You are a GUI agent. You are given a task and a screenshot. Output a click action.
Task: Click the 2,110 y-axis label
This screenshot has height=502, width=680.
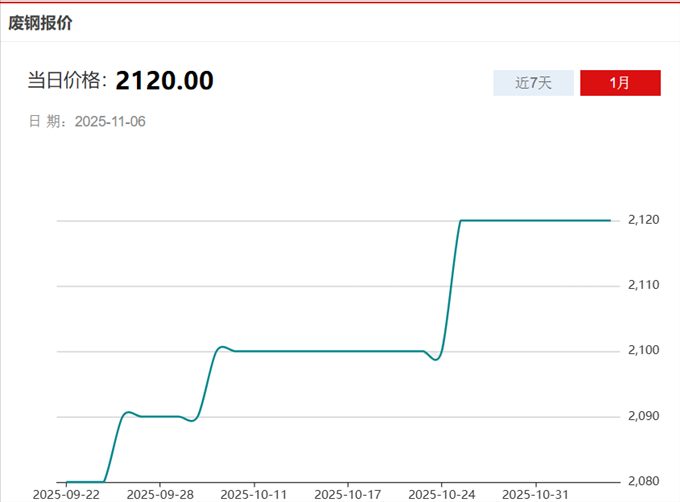643,286
